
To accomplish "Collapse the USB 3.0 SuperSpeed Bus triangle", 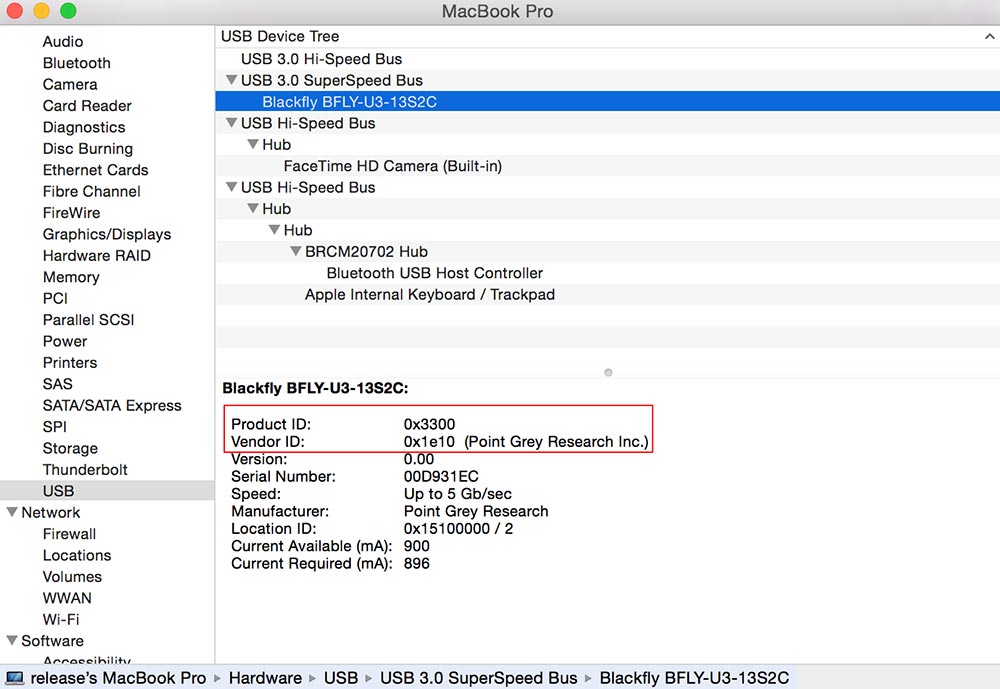I will [232, 80].
